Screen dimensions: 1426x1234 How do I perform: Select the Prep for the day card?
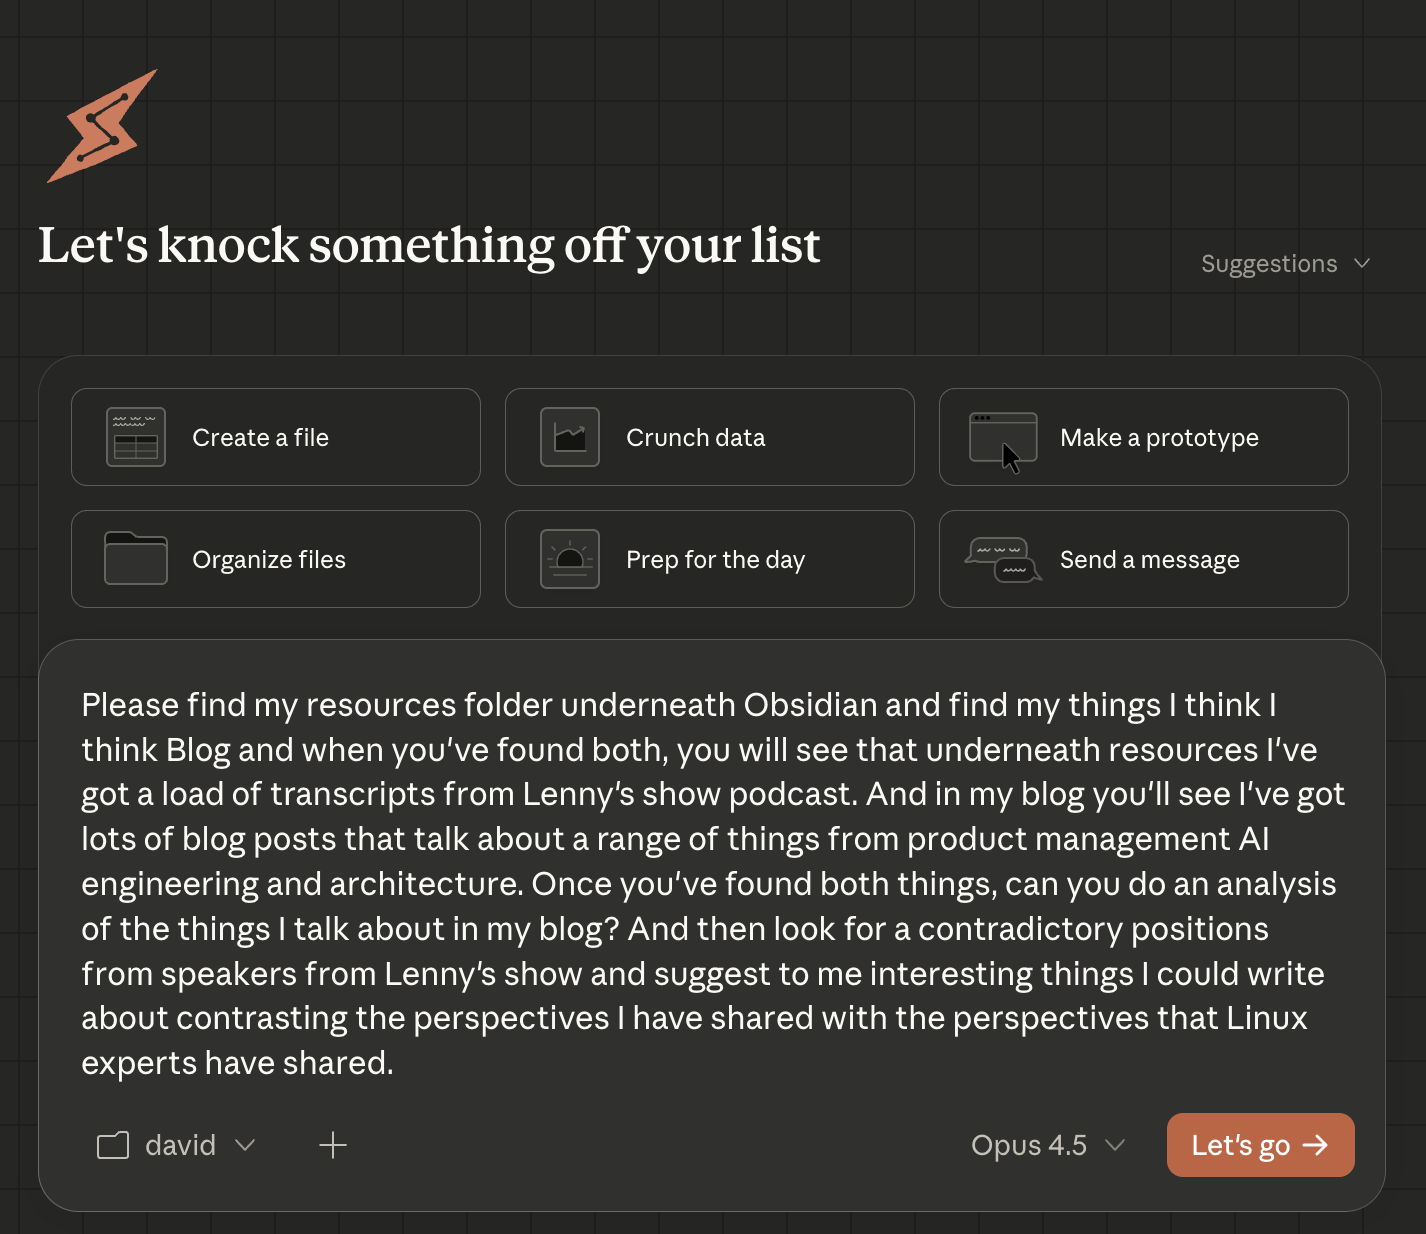tap(710, 559)
